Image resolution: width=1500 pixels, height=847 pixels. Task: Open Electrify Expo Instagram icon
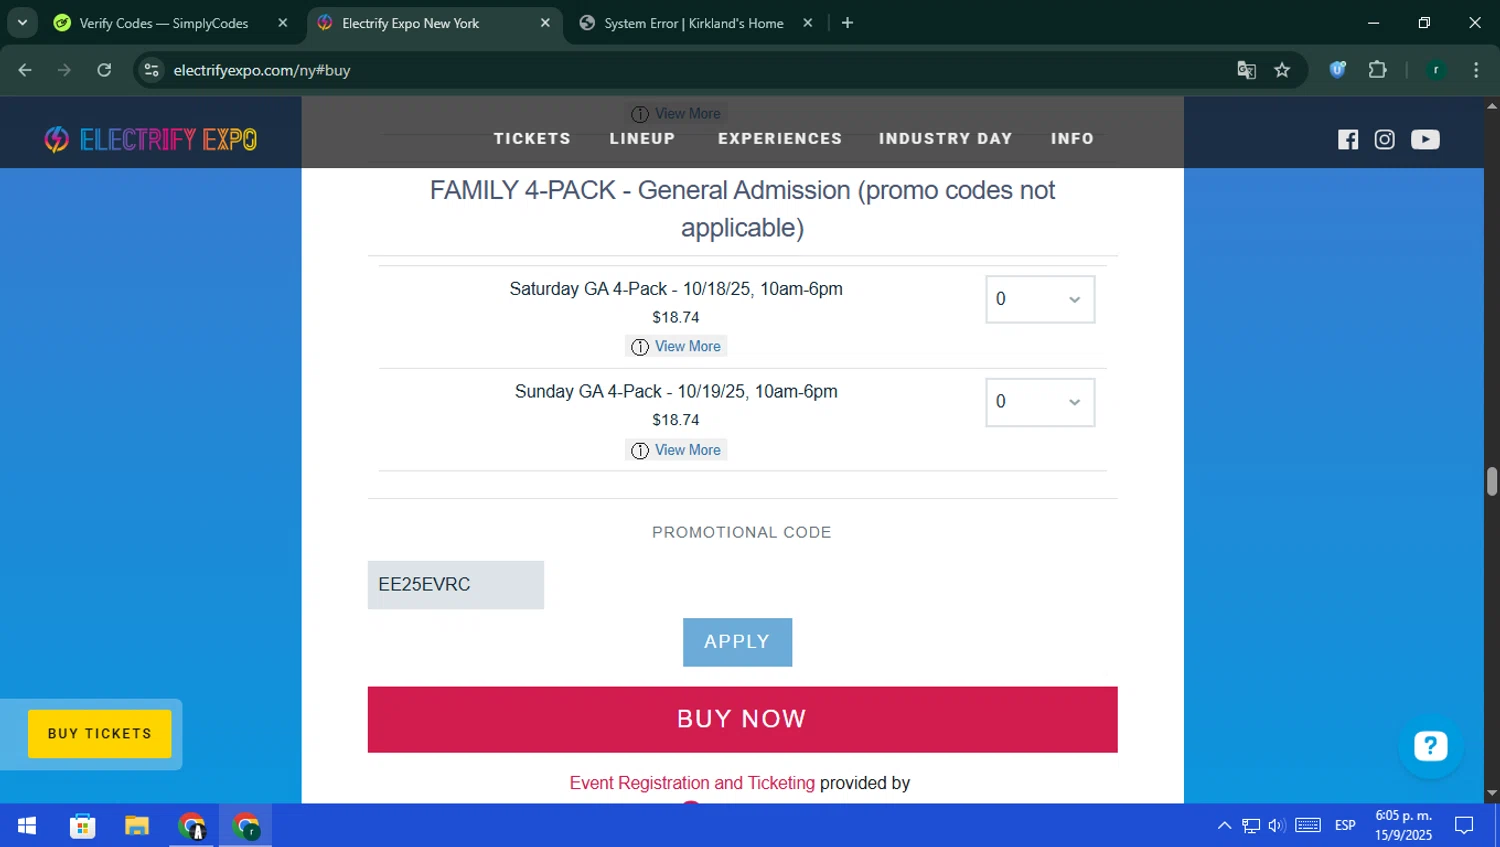click(1385, 140)
